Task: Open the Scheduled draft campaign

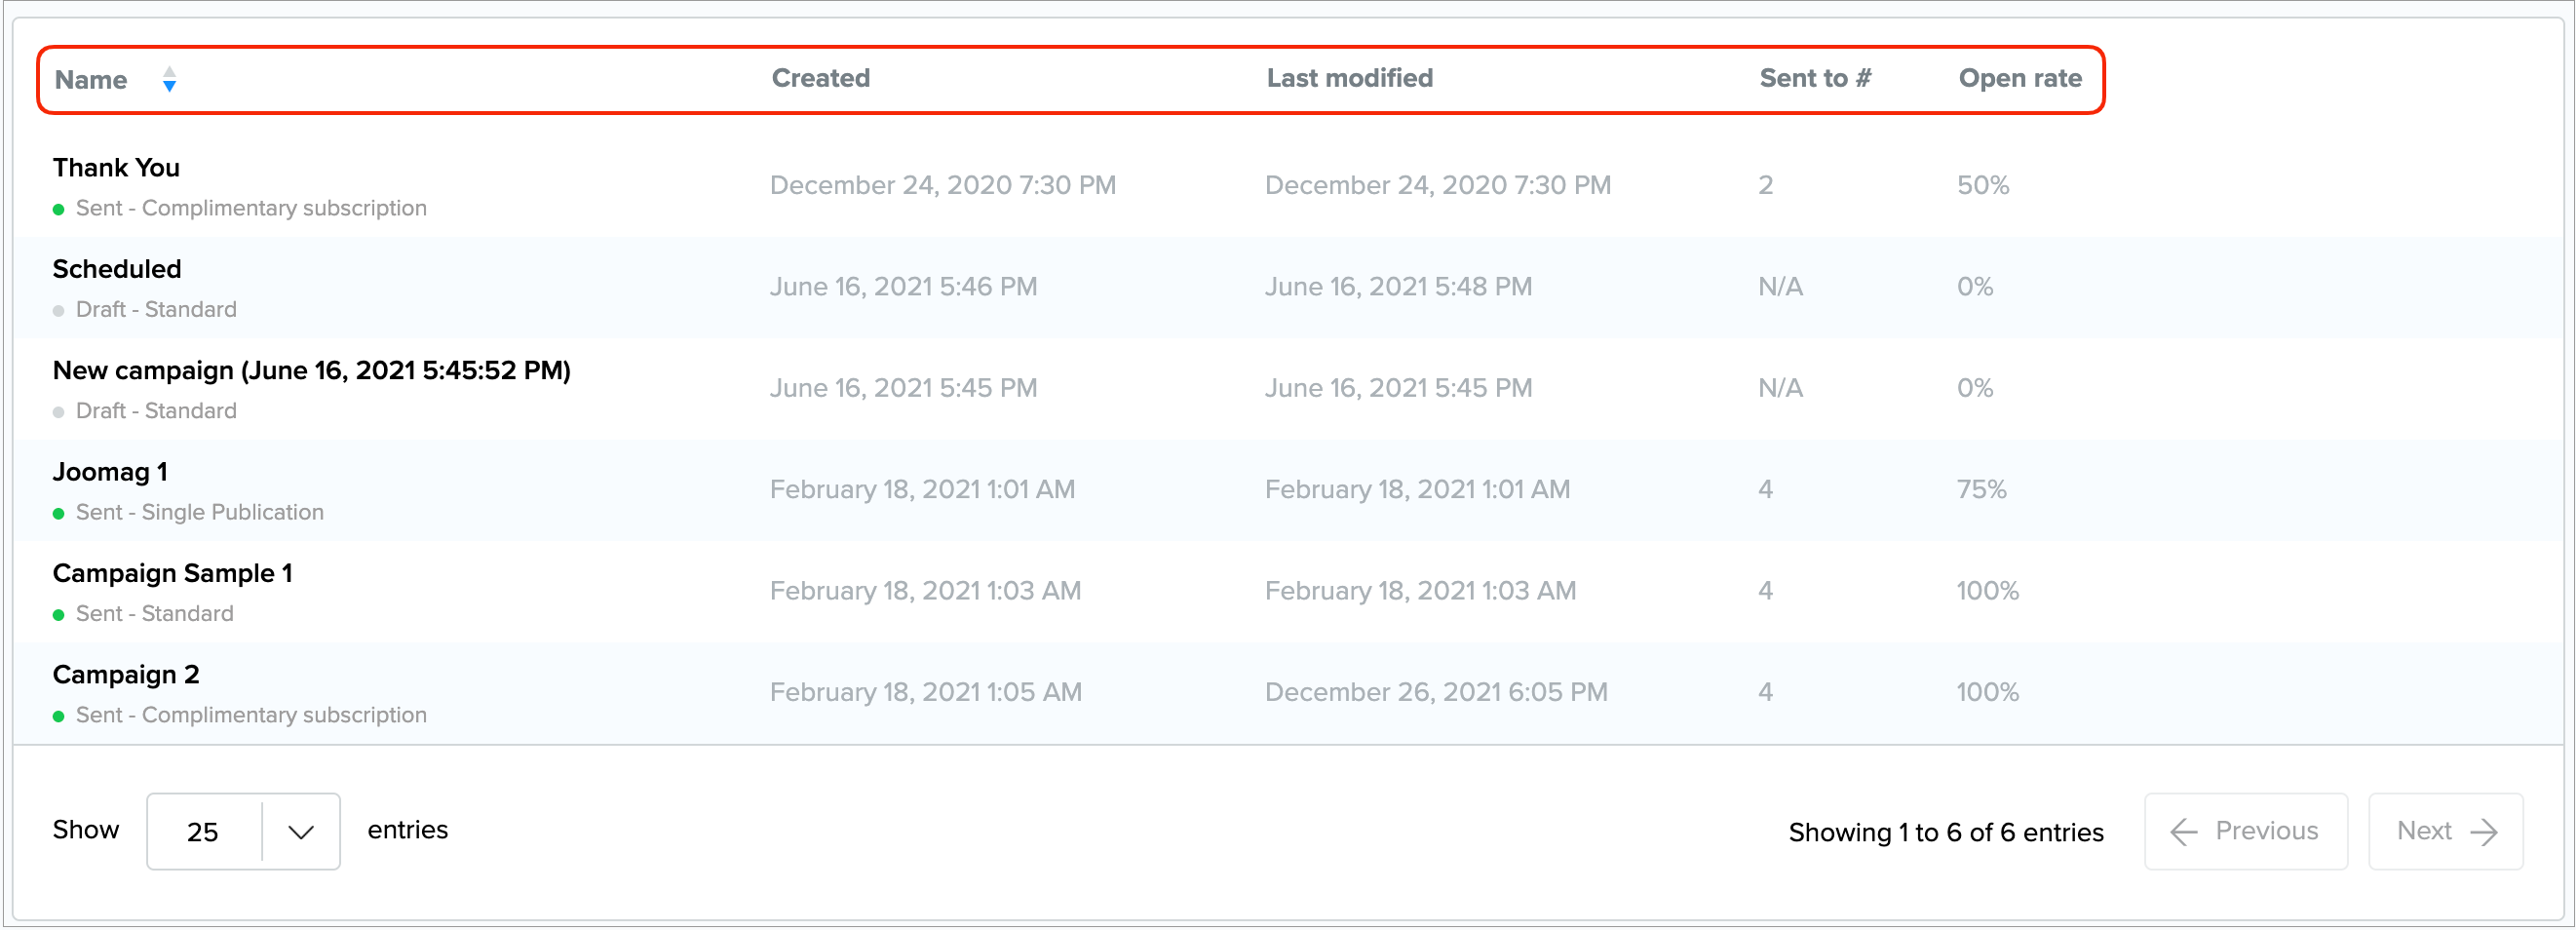Action: [117, 269]
